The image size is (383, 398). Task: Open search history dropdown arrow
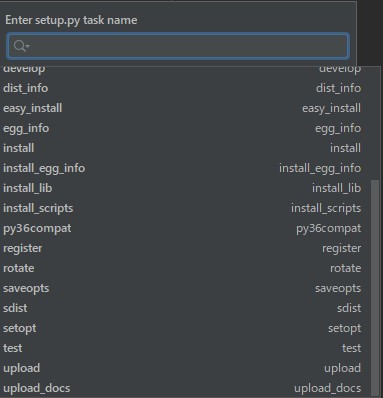[x=28, y=46]
